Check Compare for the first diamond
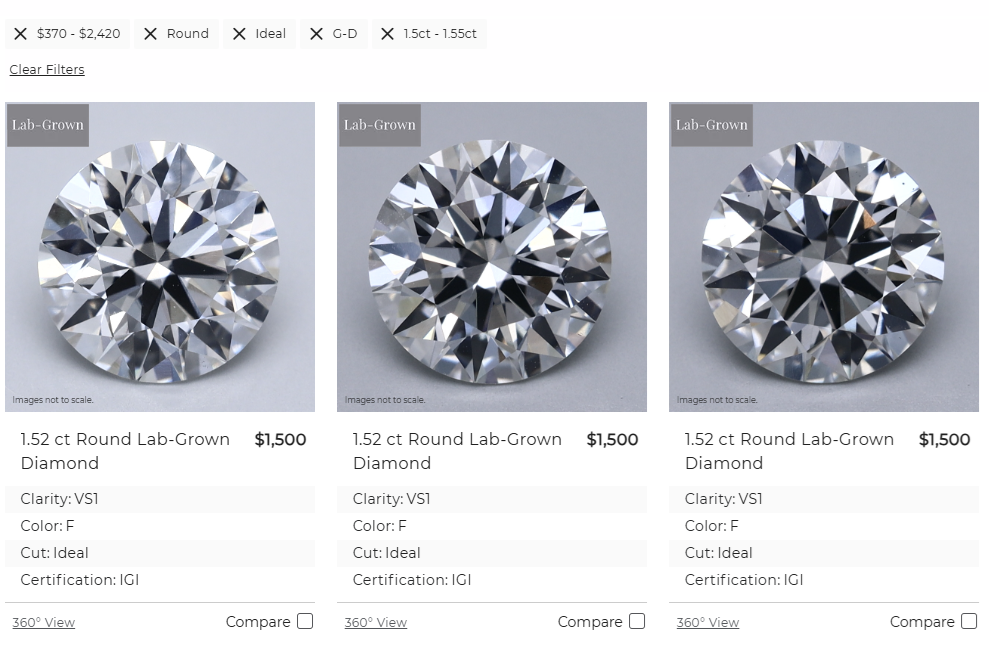Viewport: 989px width, 660px height. pyautogui.click(x=305, y=622)
